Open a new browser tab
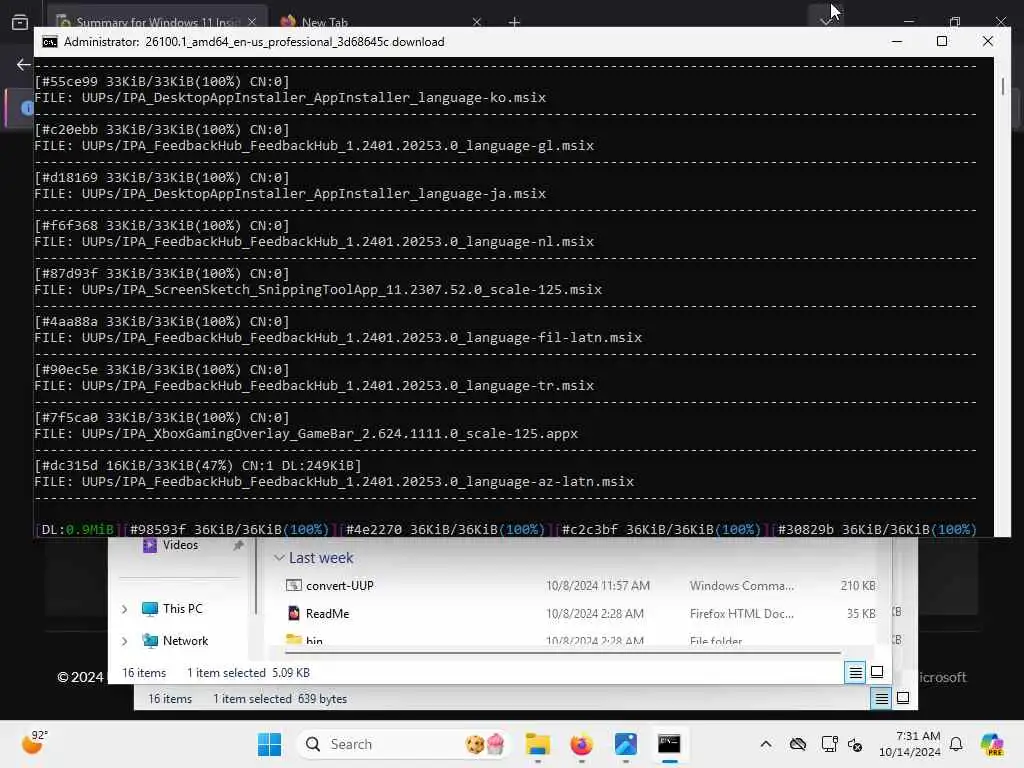This screenshot has width=1024, height=768. [x=514, y=22]
